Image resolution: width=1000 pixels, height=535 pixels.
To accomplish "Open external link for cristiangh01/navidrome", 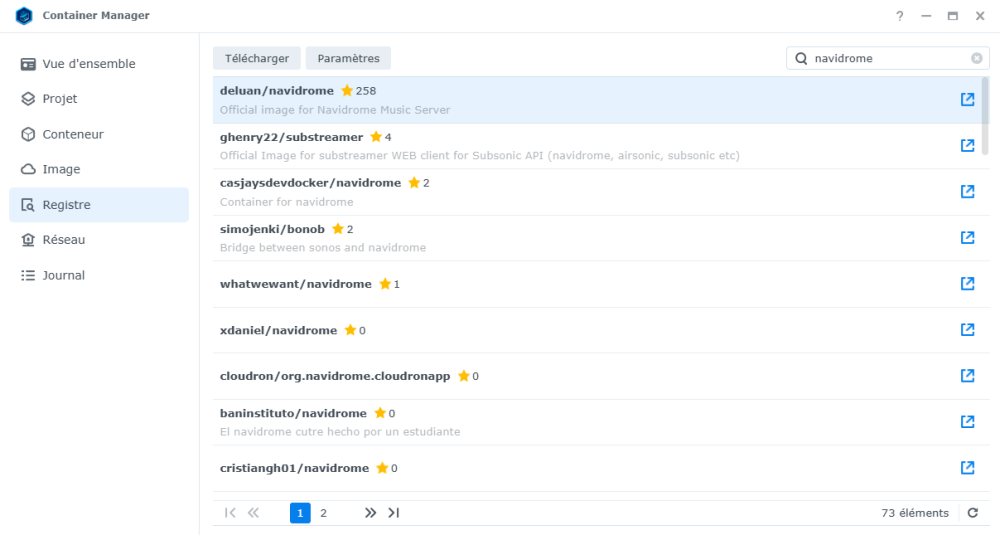I will [967, 467].
